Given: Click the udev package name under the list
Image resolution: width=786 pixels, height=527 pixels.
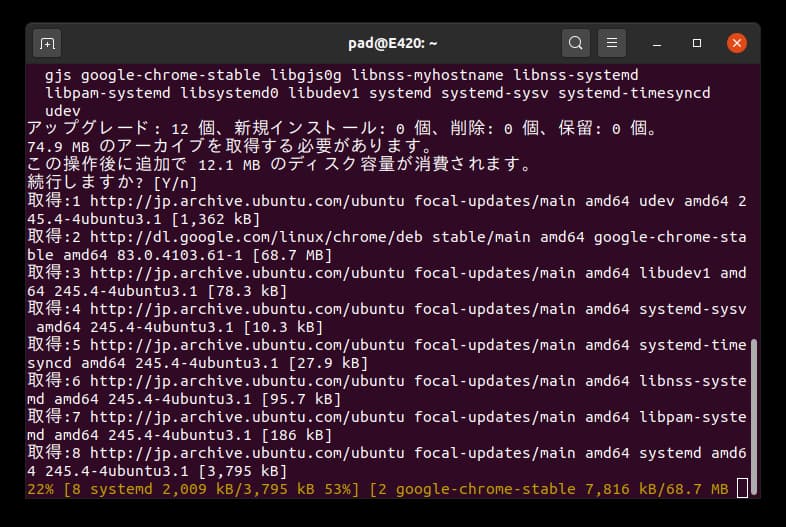Looking at the screenshot, I should (x=63, y=111).
